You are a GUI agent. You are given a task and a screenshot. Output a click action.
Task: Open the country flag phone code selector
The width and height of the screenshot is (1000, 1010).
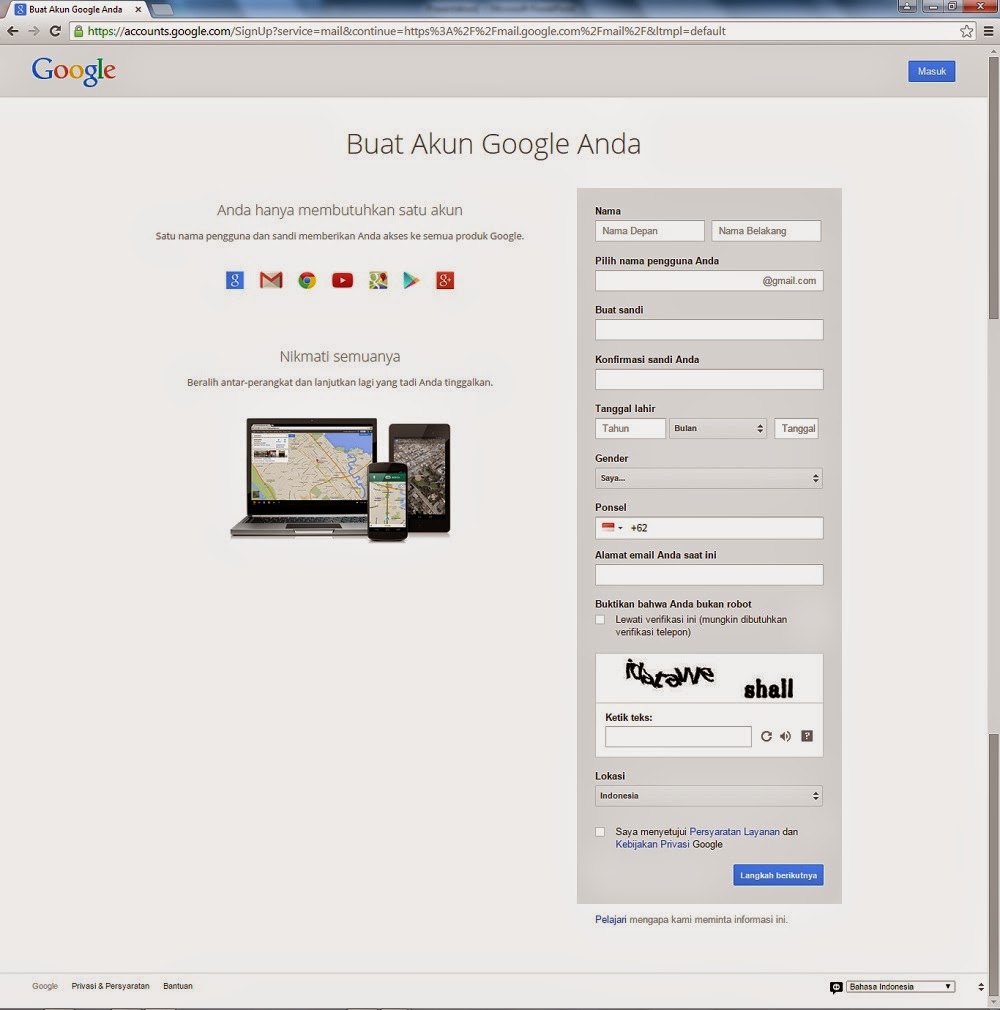click(x=612, y=528)
